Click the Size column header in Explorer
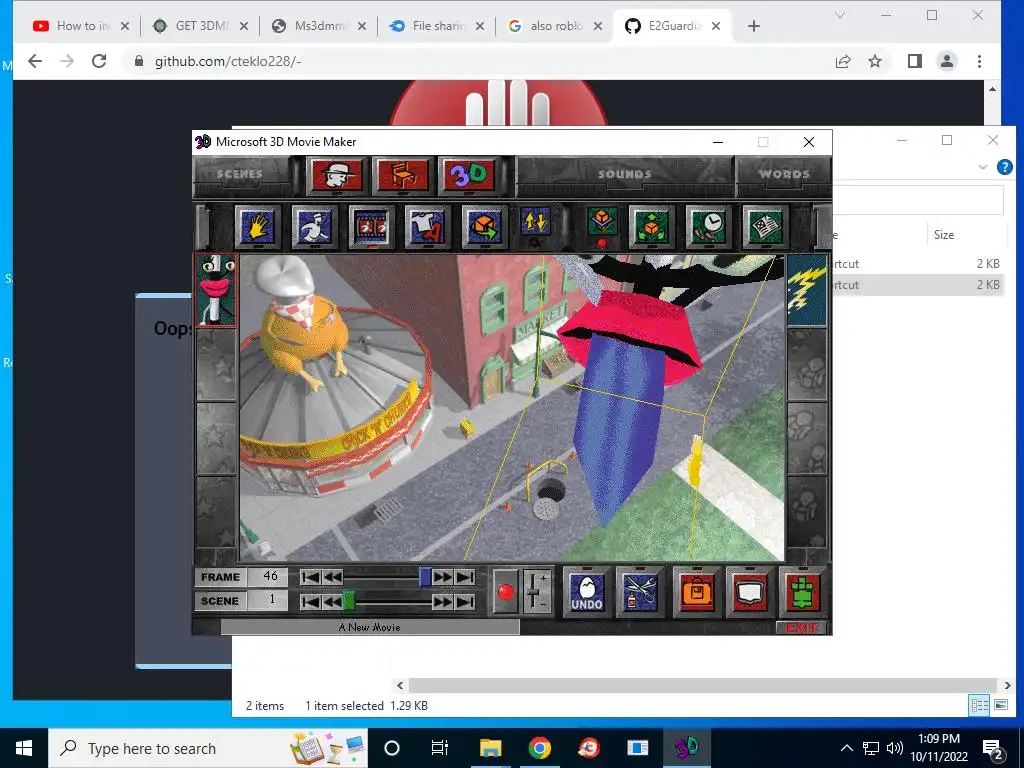This screenshot has height=768, width=1024. click(x=967, y=235)
